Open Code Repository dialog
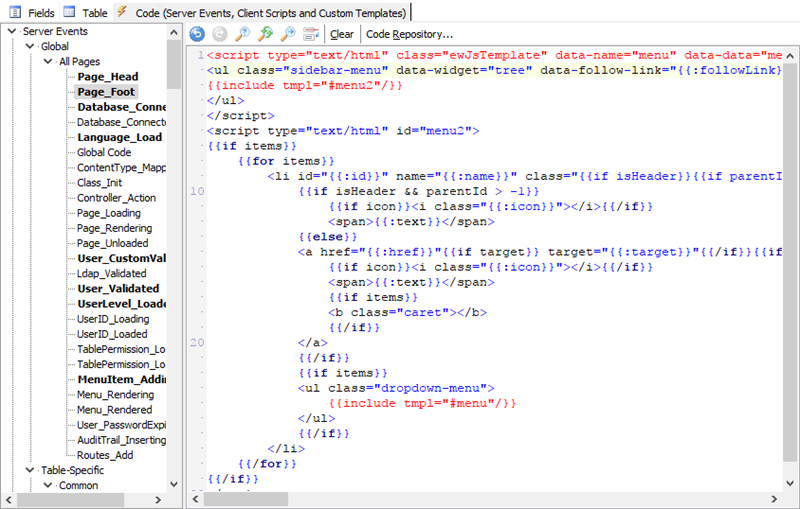This screenshot has width=800, height=509. point(409,34)
